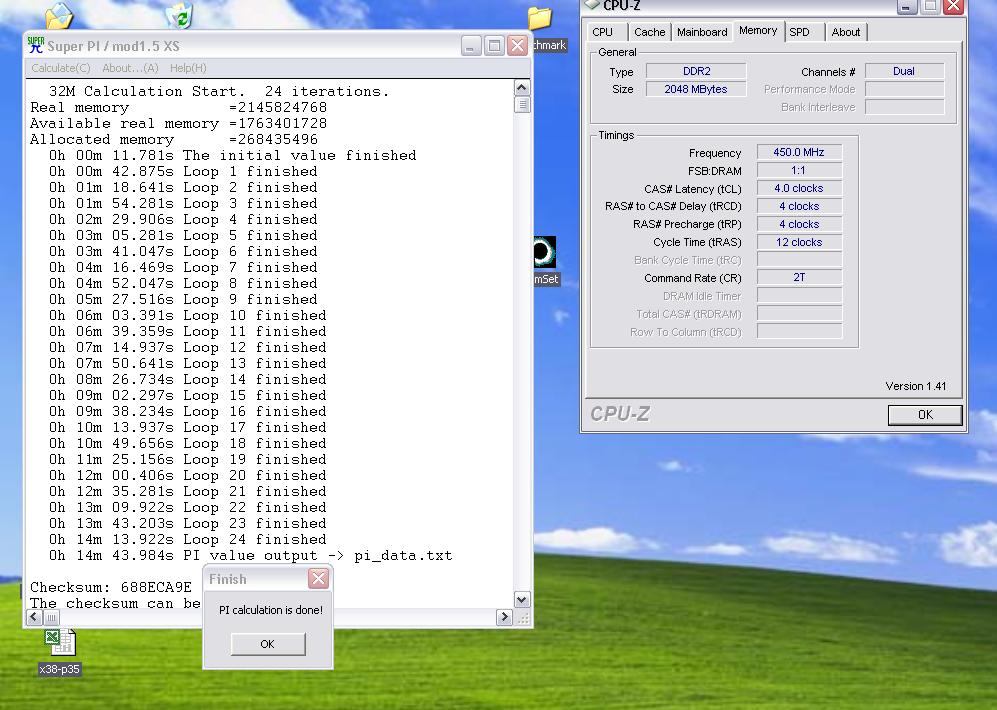This screenshot has width=997, height=710.
Task: Close the CPU-Z window
Action: click(x=952, y=6)
